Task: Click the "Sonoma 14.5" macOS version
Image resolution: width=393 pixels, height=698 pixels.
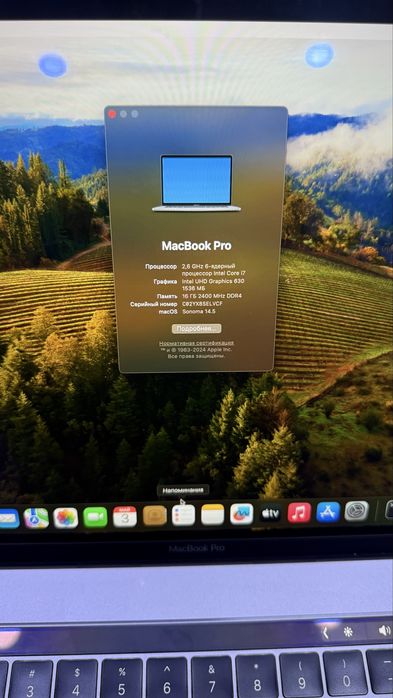Action: coord(199,312)
